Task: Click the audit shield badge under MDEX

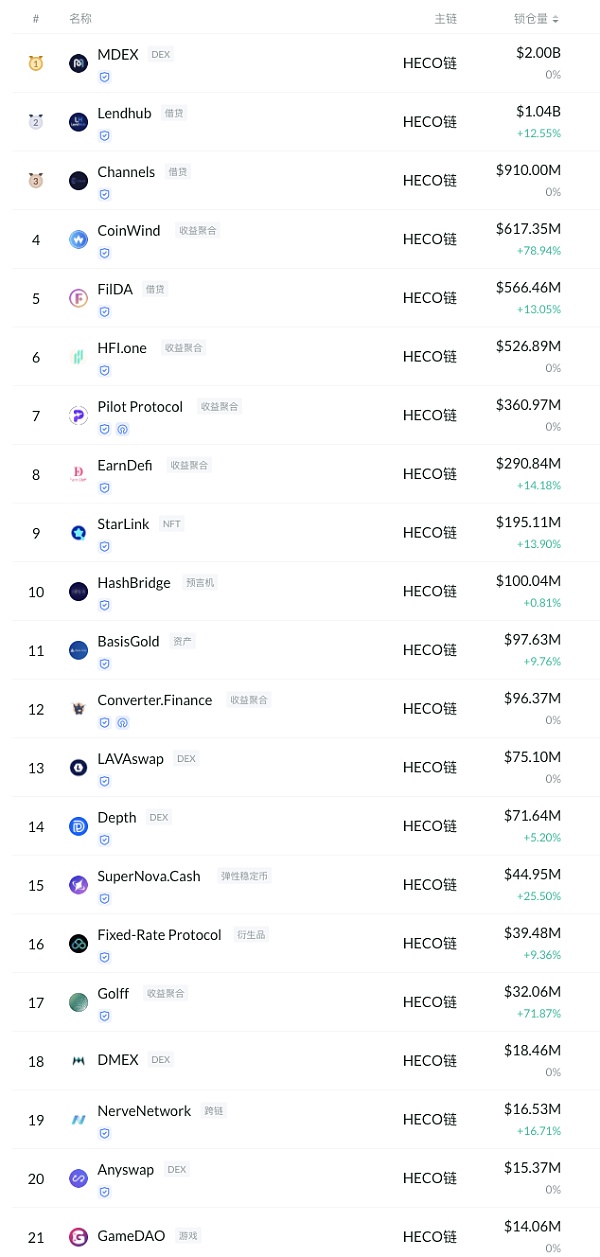Action: coord(104,77)
